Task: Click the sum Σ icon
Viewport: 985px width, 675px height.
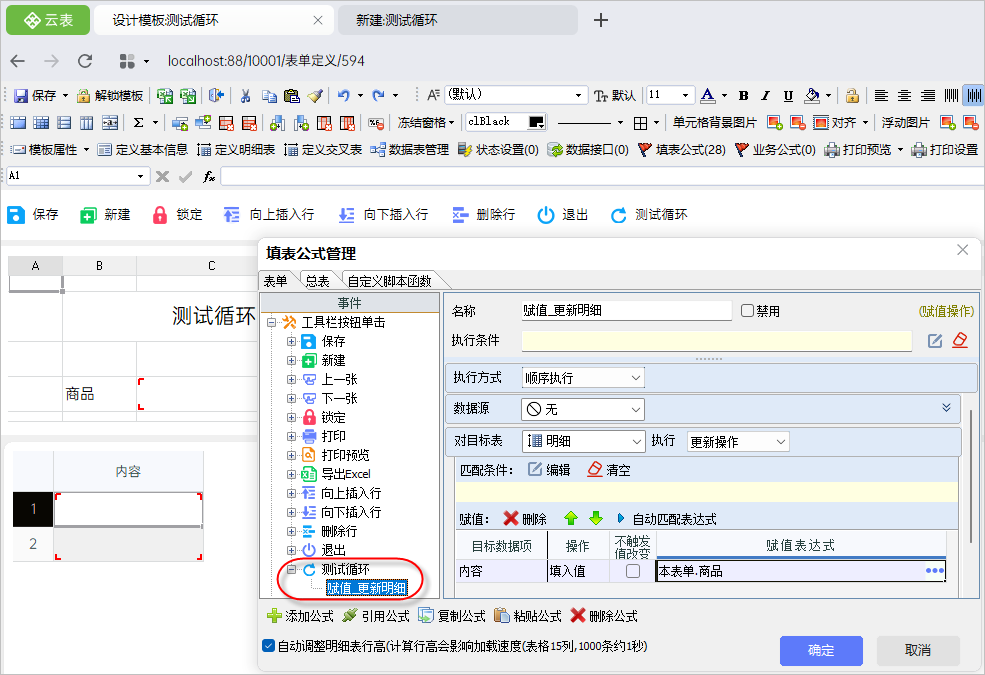Action: pos(139,122)
